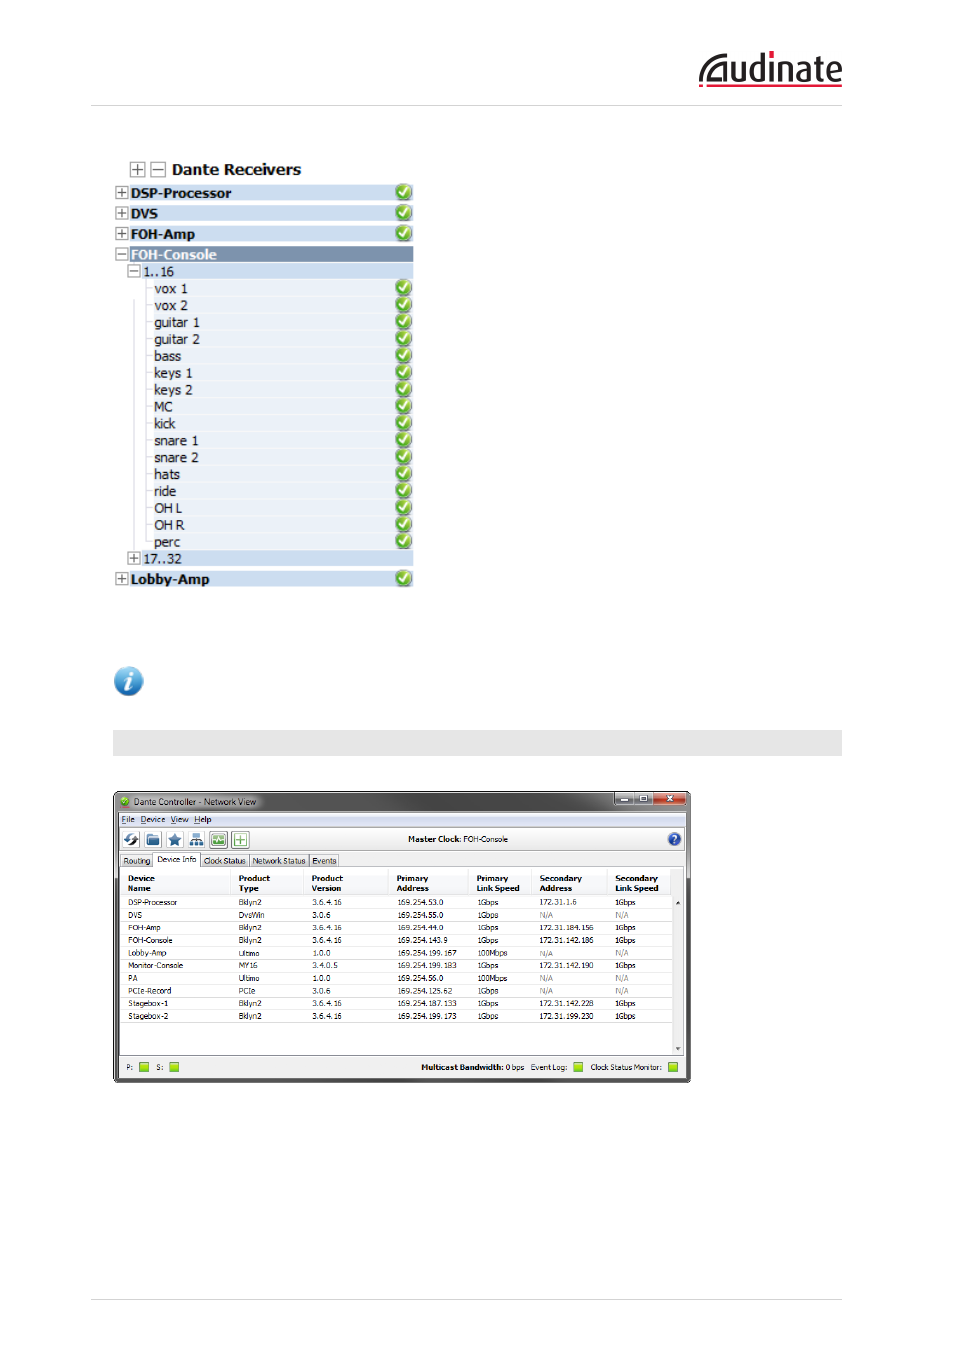
Task: Expand the DVS device
Action: tap(121, 213)
